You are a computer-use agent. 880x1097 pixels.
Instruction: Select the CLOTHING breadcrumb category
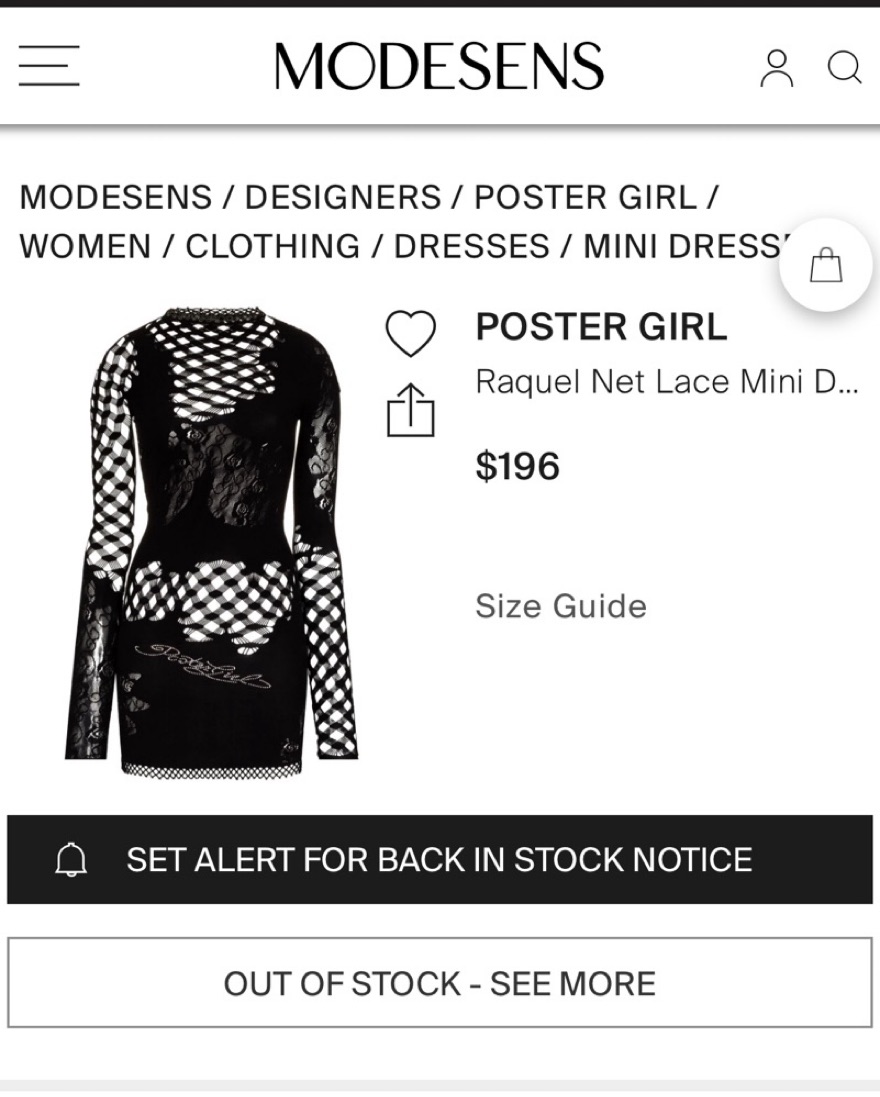pyautogui.click(x=273, y=246)
